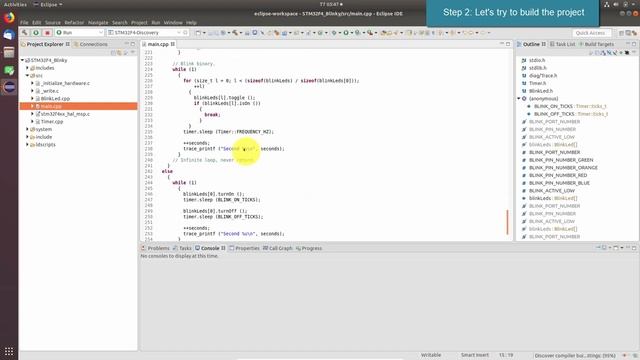Minimize the Outline panel
The width and height of the screenshot is (640, 360).
[x=628, y=44]
